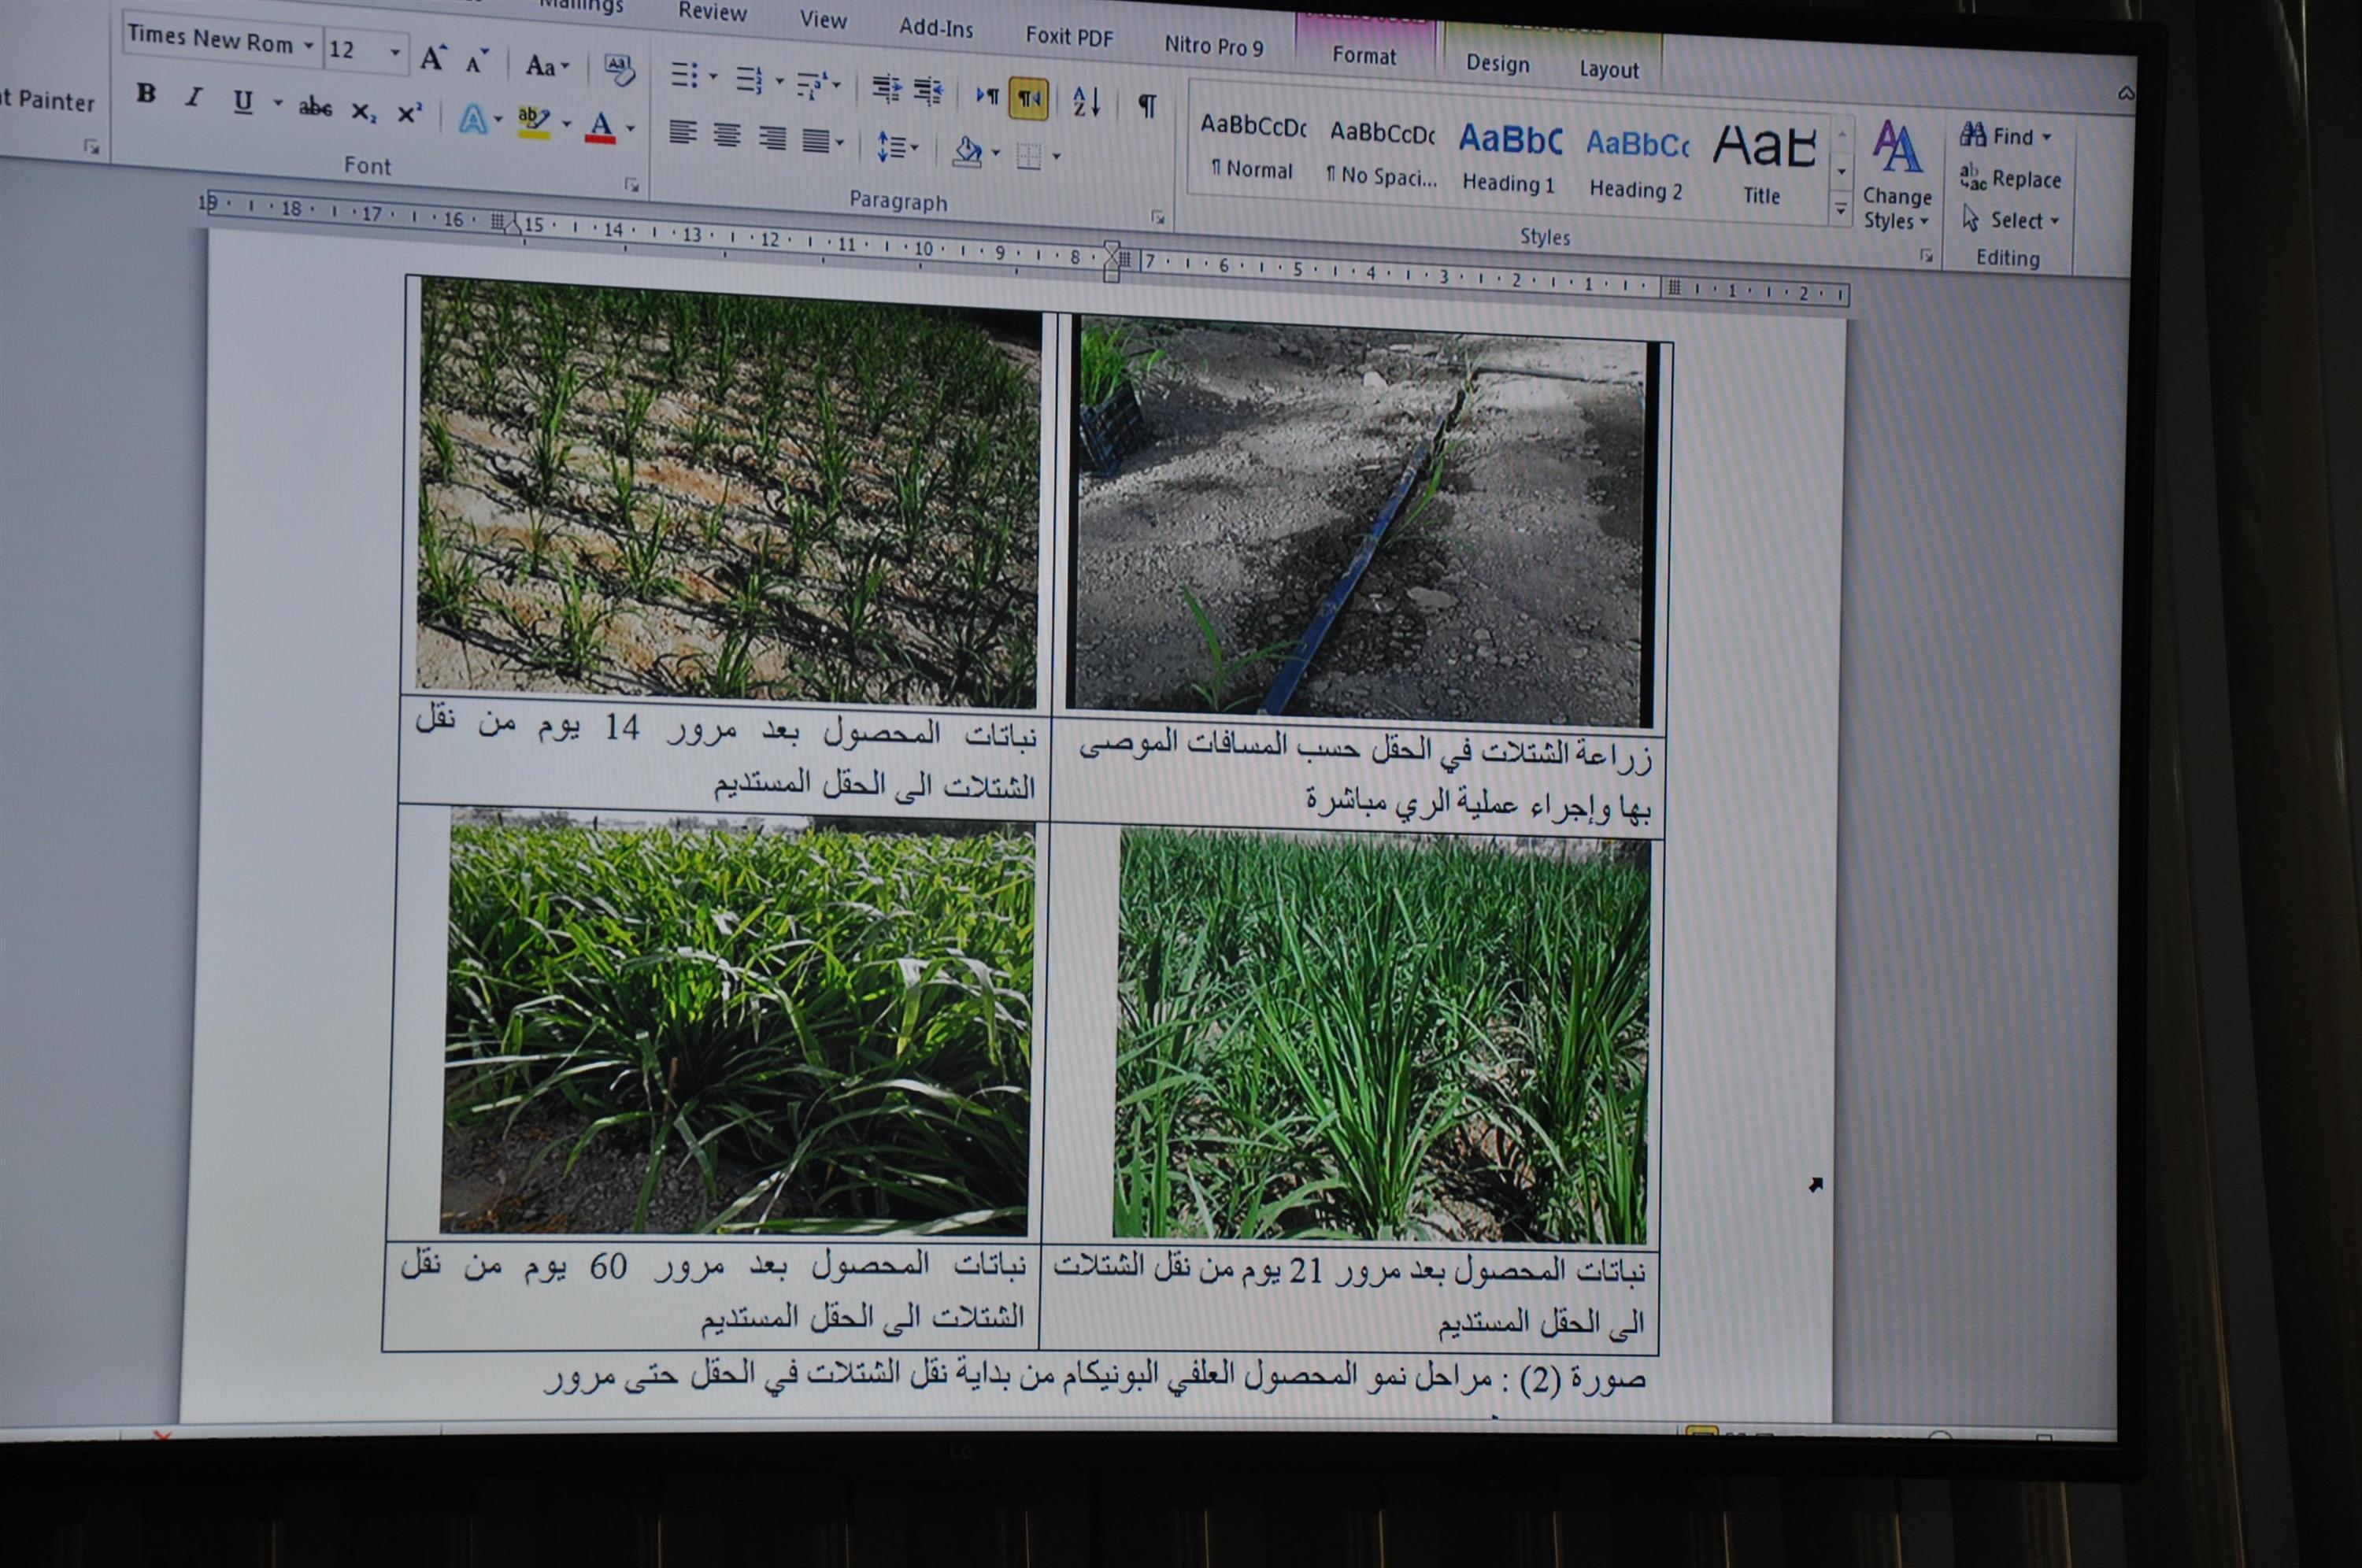Open Foxit PDF tab
Viewport: 2362px width, 1568px height.
click(x=1069, y=37)
